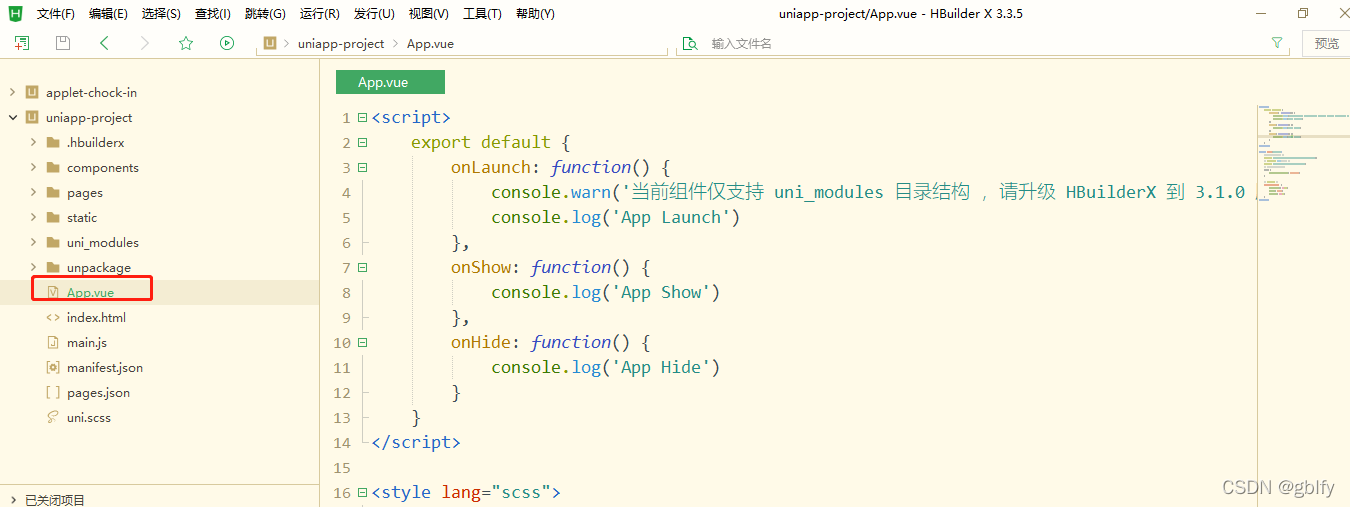The width and height of the screenshot is (1350, 507).
Task: Expand the static folder
Action: (33, 217)
